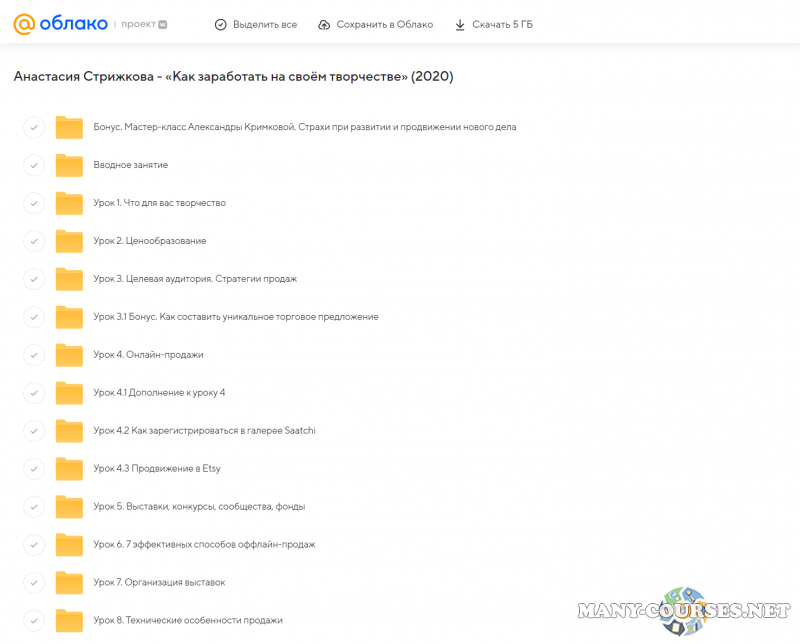
Task: Click Скачать 5 ГБ download button
Action: (493, 25)
